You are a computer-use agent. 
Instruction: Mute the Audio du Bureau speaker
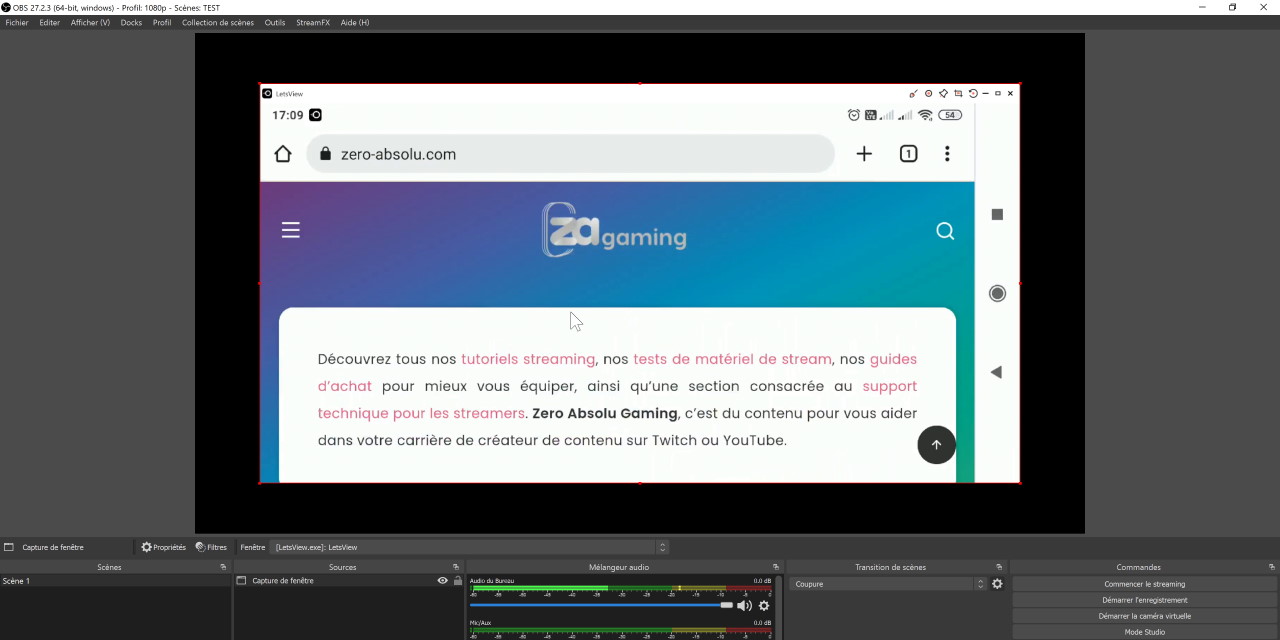click(744, 605)
